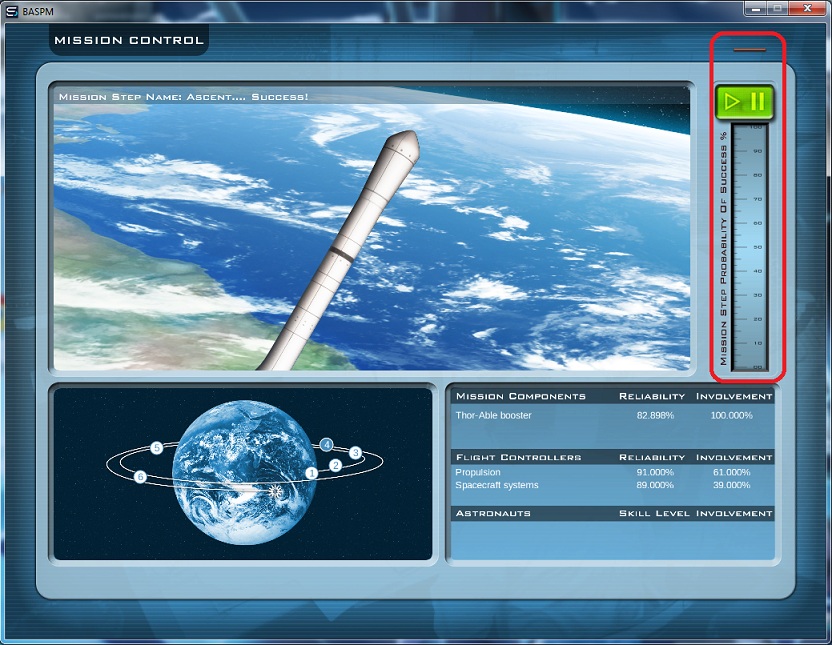Click orbit step marker 1

click(x=311, y=472)
